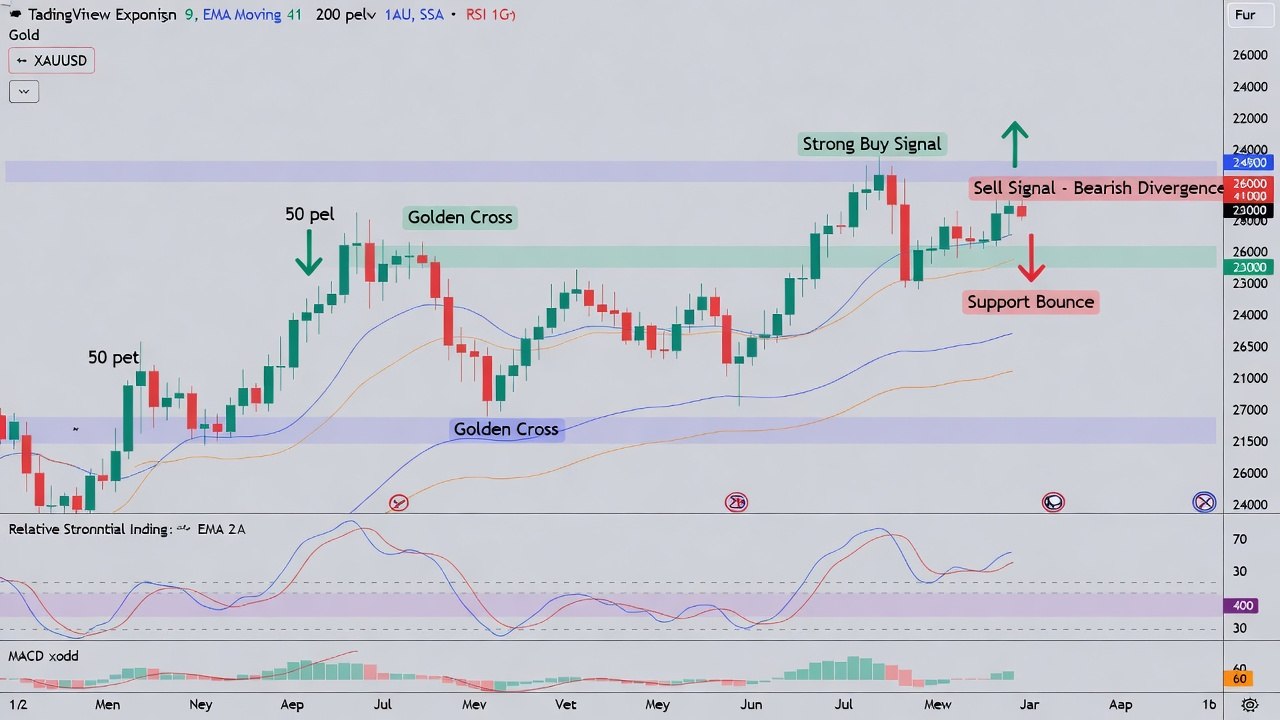Screen dimensions: 1280x720
Task: Click the 70 level on RSI axis
Action: (1239, 540)
